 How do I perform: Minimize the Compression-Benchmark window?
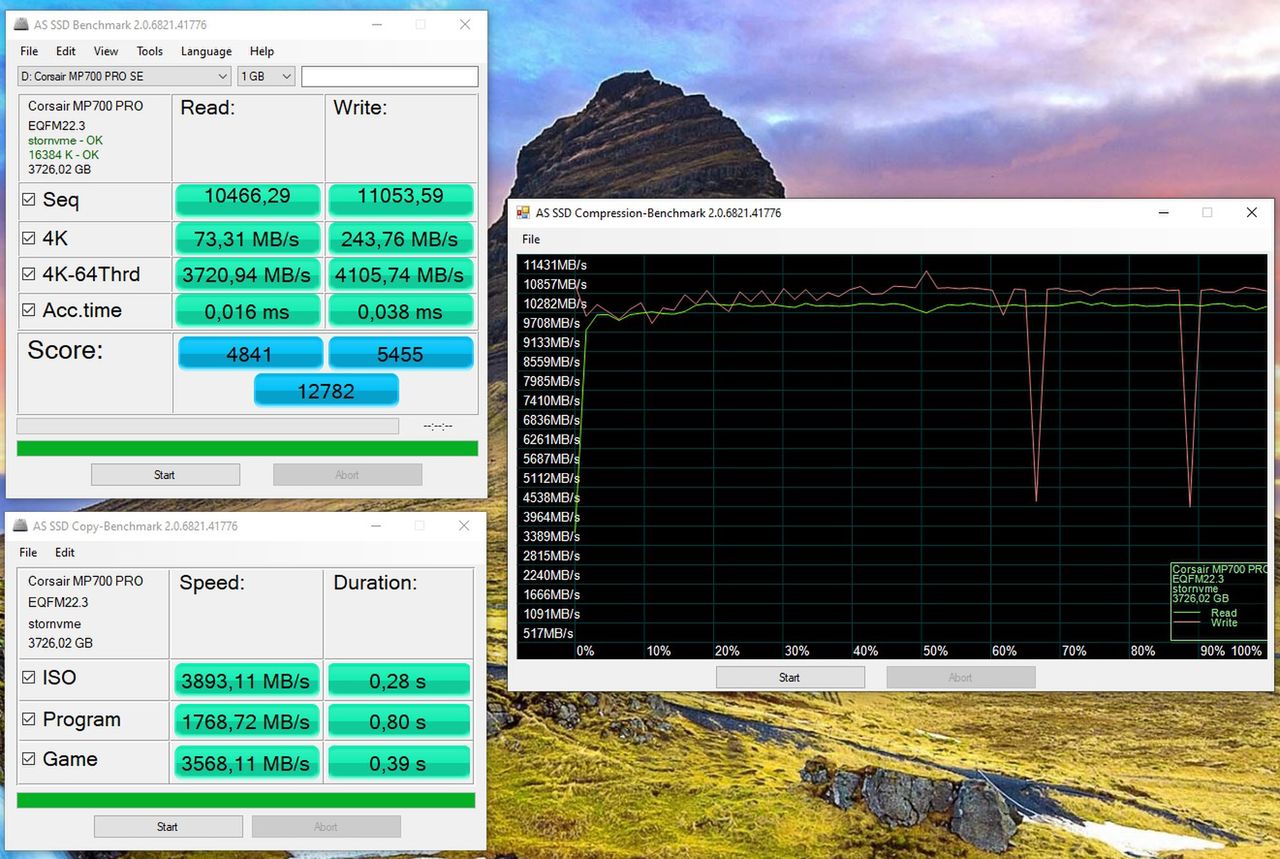[1164, 213]
